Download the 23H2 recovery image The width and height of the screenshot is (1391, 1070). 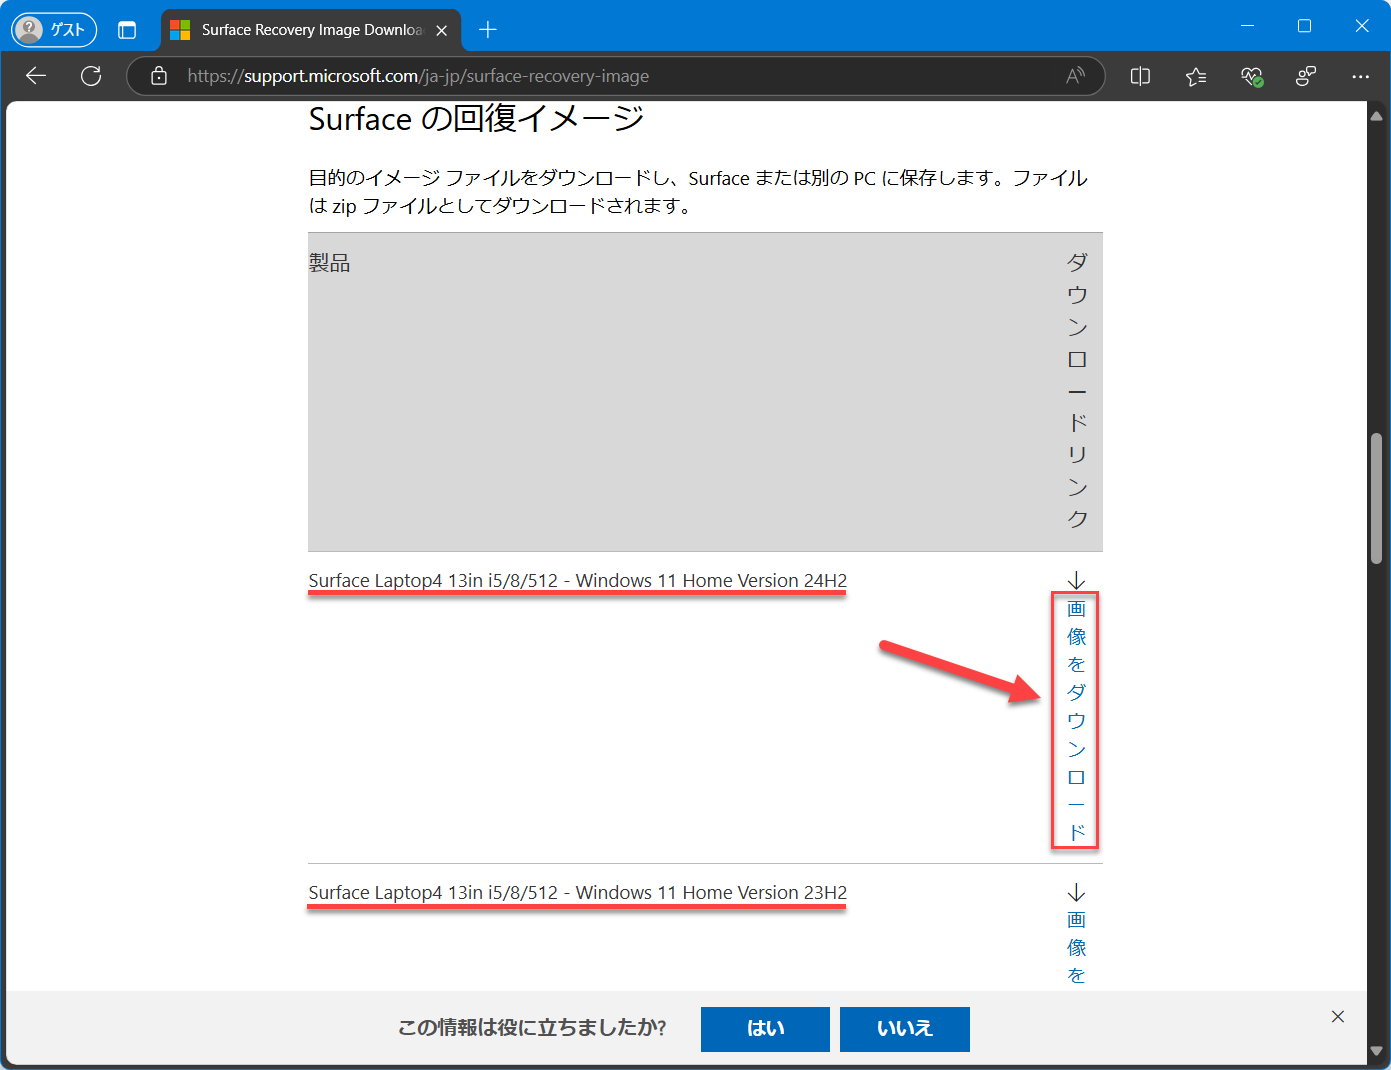[1076, 947]
